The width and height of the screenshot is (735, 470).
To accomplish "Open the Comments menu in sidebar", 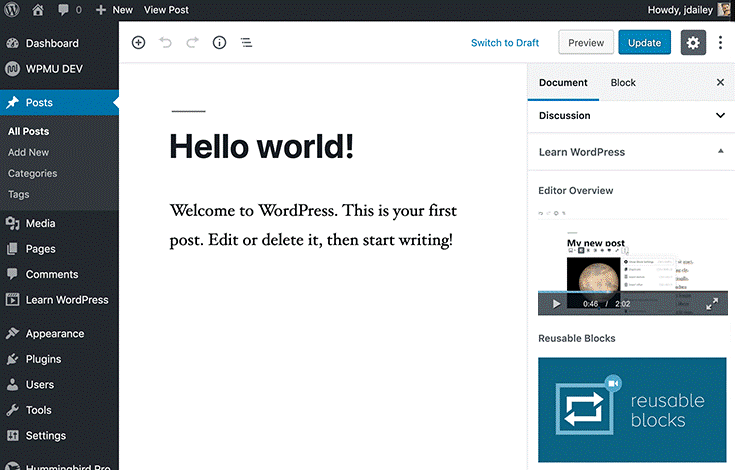I will tap(59, 274).
